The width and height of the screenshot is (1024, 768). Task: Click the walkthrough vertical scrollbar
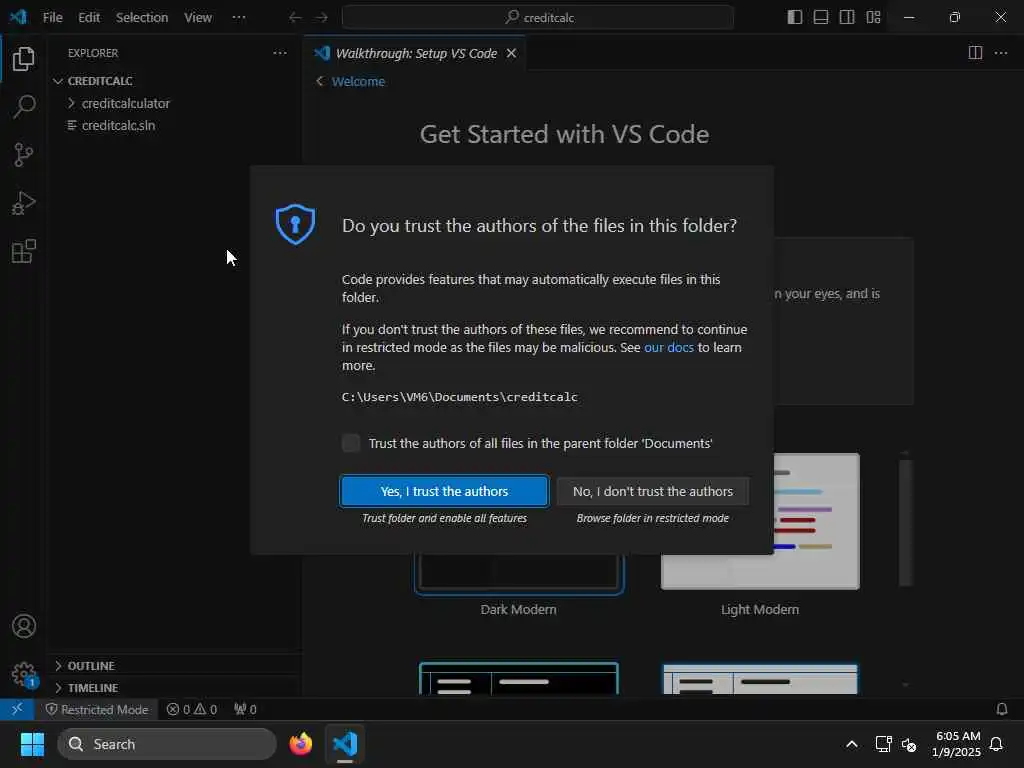point(904,522)
